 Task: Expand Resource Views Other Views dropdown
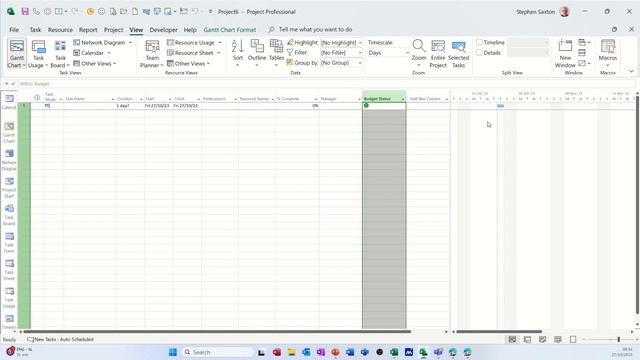[189, 63]
